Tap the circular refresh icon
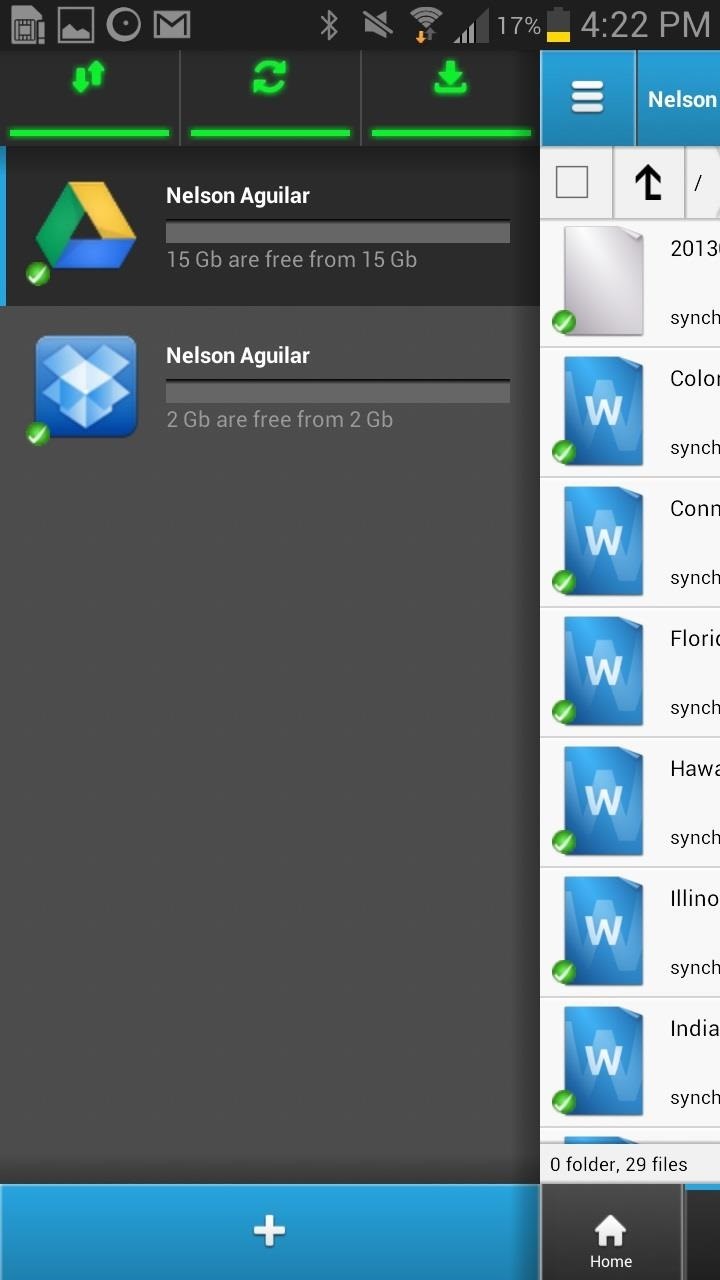The width and height of the screenshot is (720, 1280). pyautogui.click(x=270, y=78)
